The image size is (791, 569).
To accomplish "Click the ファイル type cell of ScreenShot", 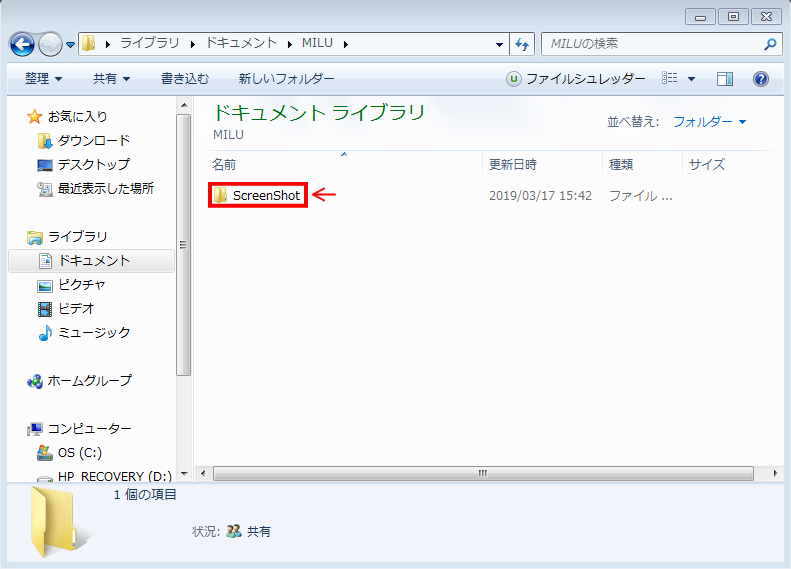I will tap(640, 196).
